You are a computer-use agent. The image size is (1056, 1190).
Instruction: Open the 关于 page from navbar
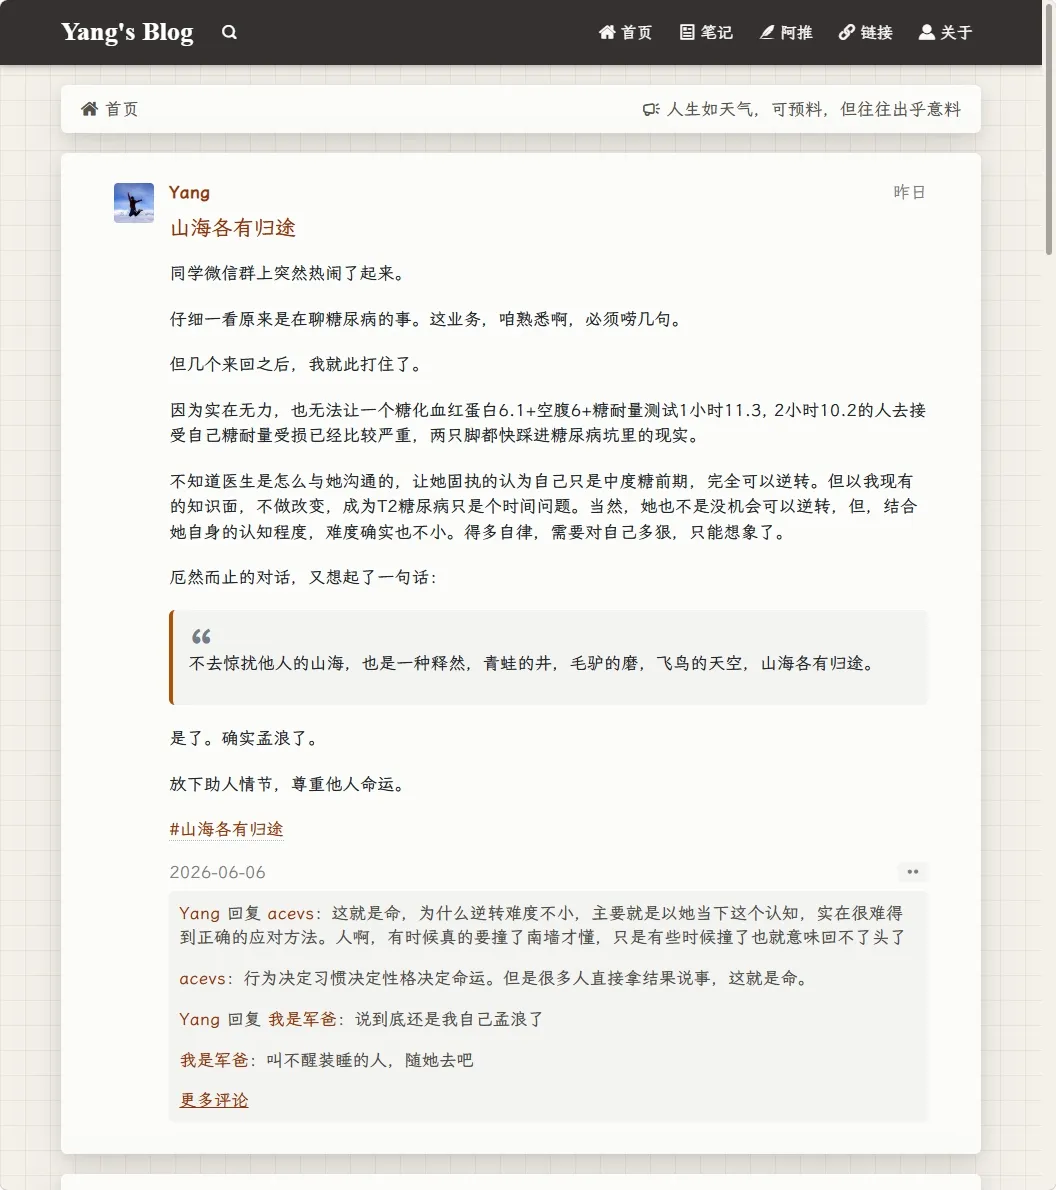[x=945, y=32]
